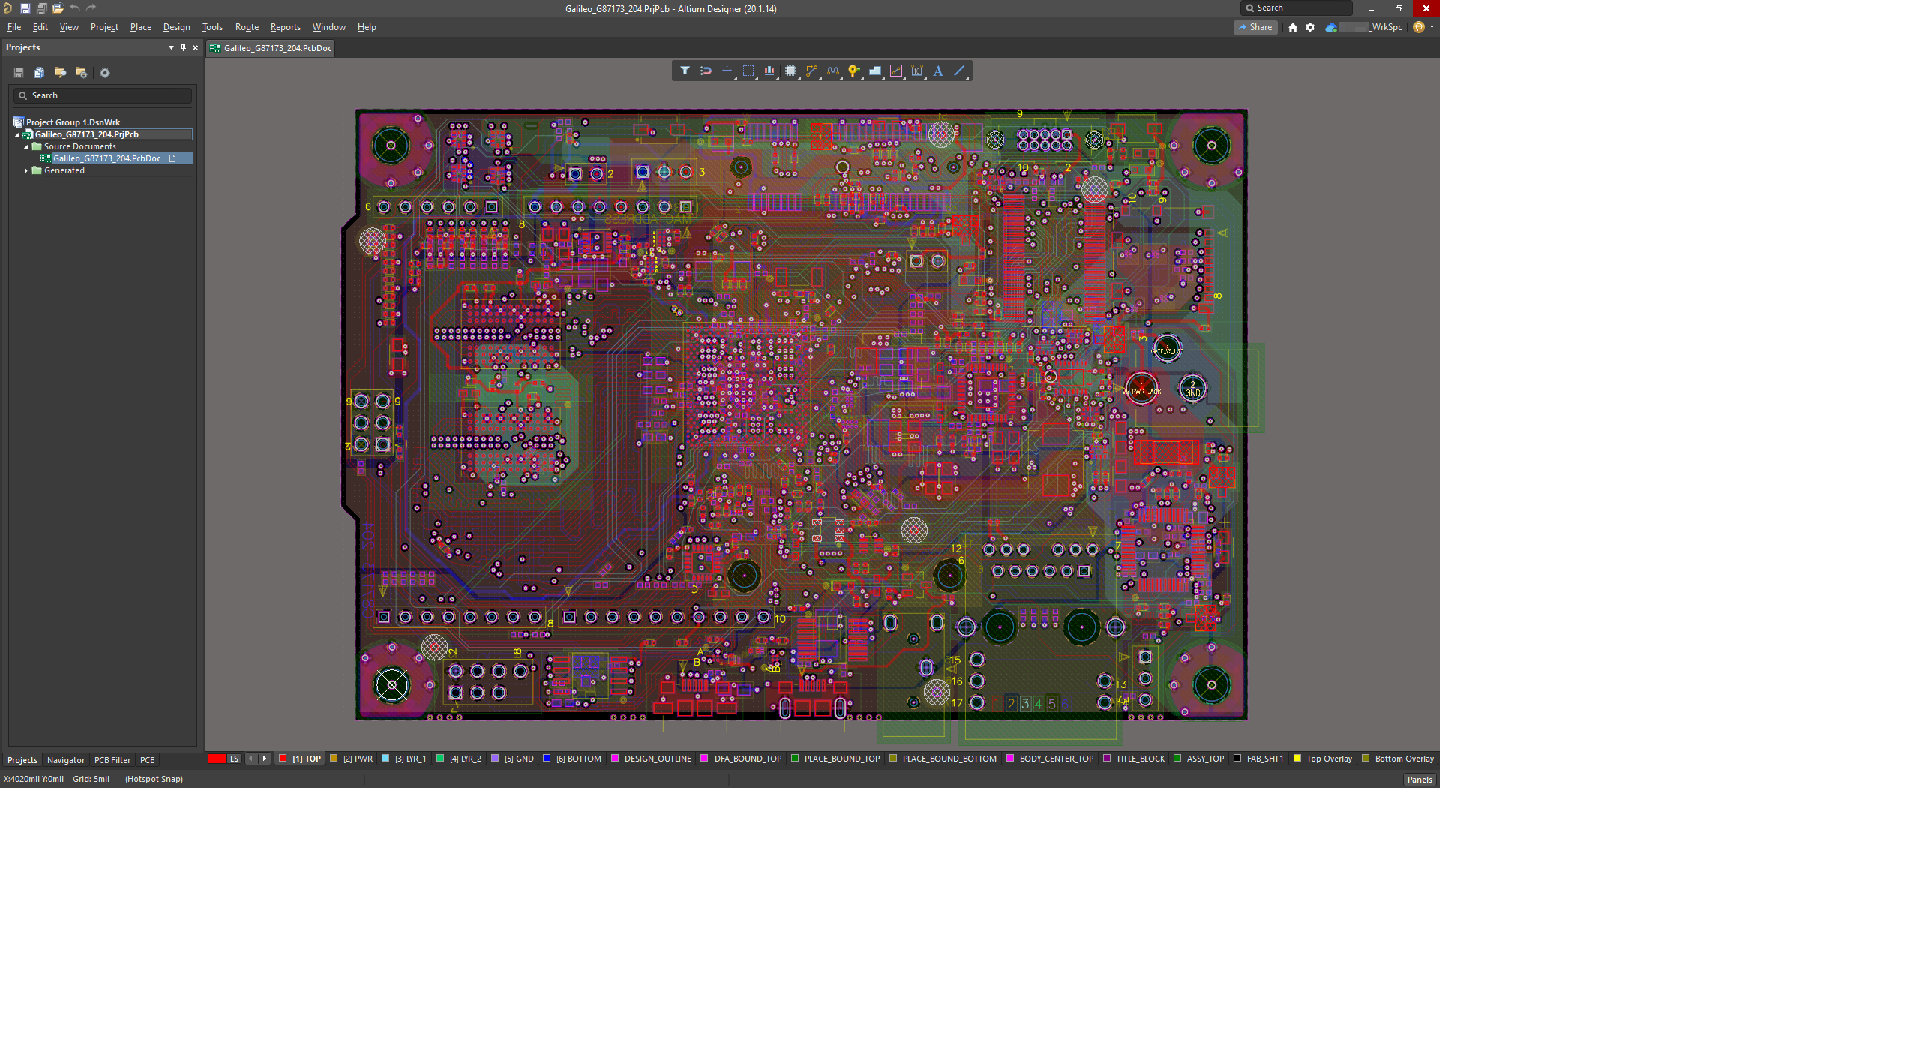Viewport: 1920px width, 1050px height.
Task: Expand the Generated folder
Action: [27, 170]
